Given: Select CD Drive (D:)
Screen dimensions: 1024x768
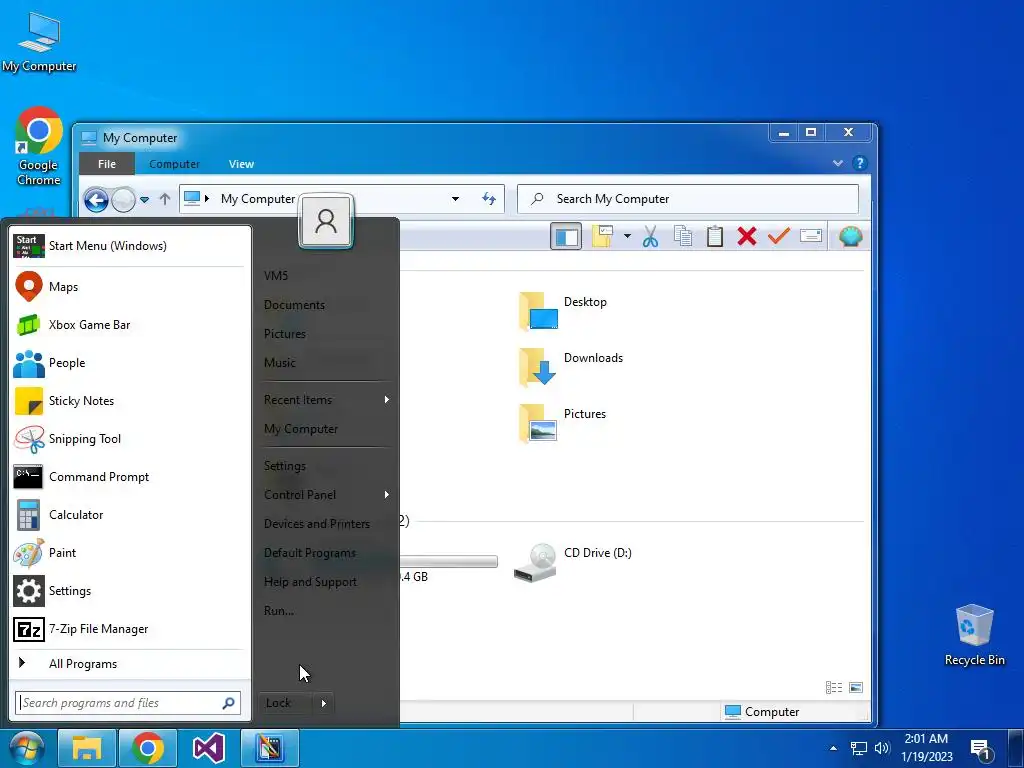Looking at the screenshot, I should 573,563.
